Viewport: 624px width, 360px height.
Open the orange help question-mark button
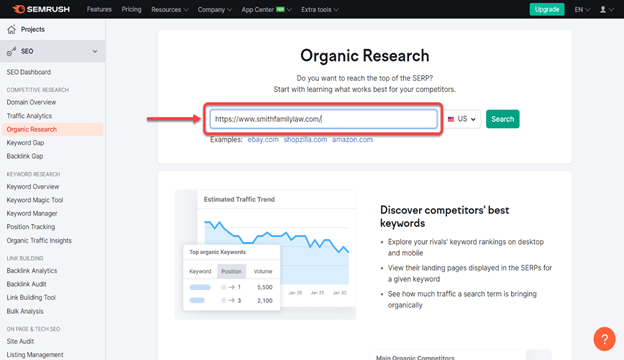tap(604, 339)
